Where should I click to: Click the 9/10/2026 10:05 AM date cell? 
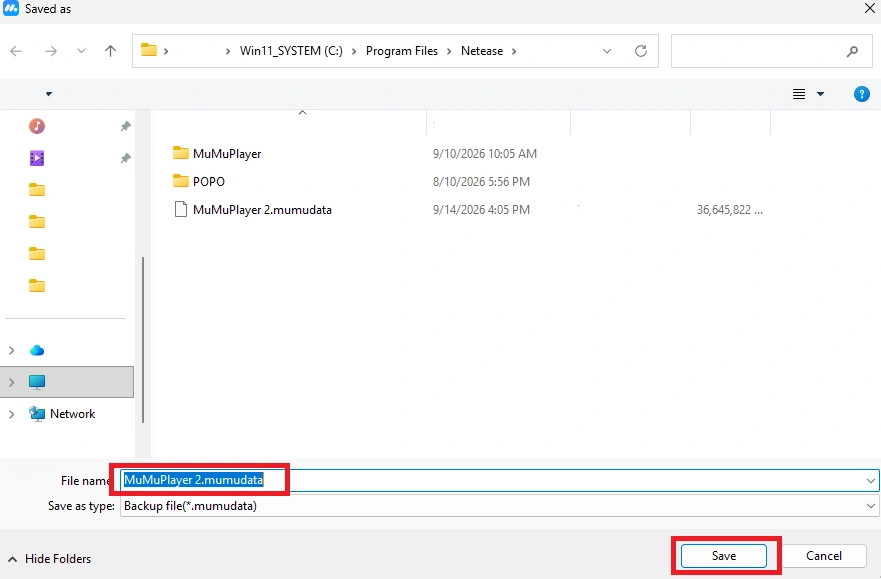[484, 154]
